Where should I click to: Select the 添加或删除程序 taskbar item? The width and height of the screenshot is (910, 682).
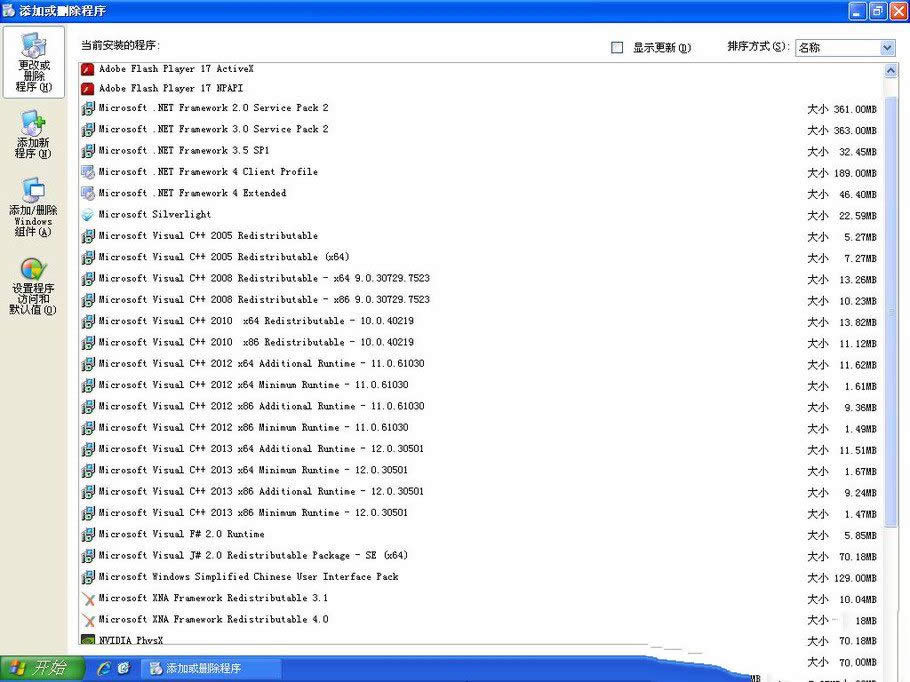pyautogui.click(x=210, y=670)
